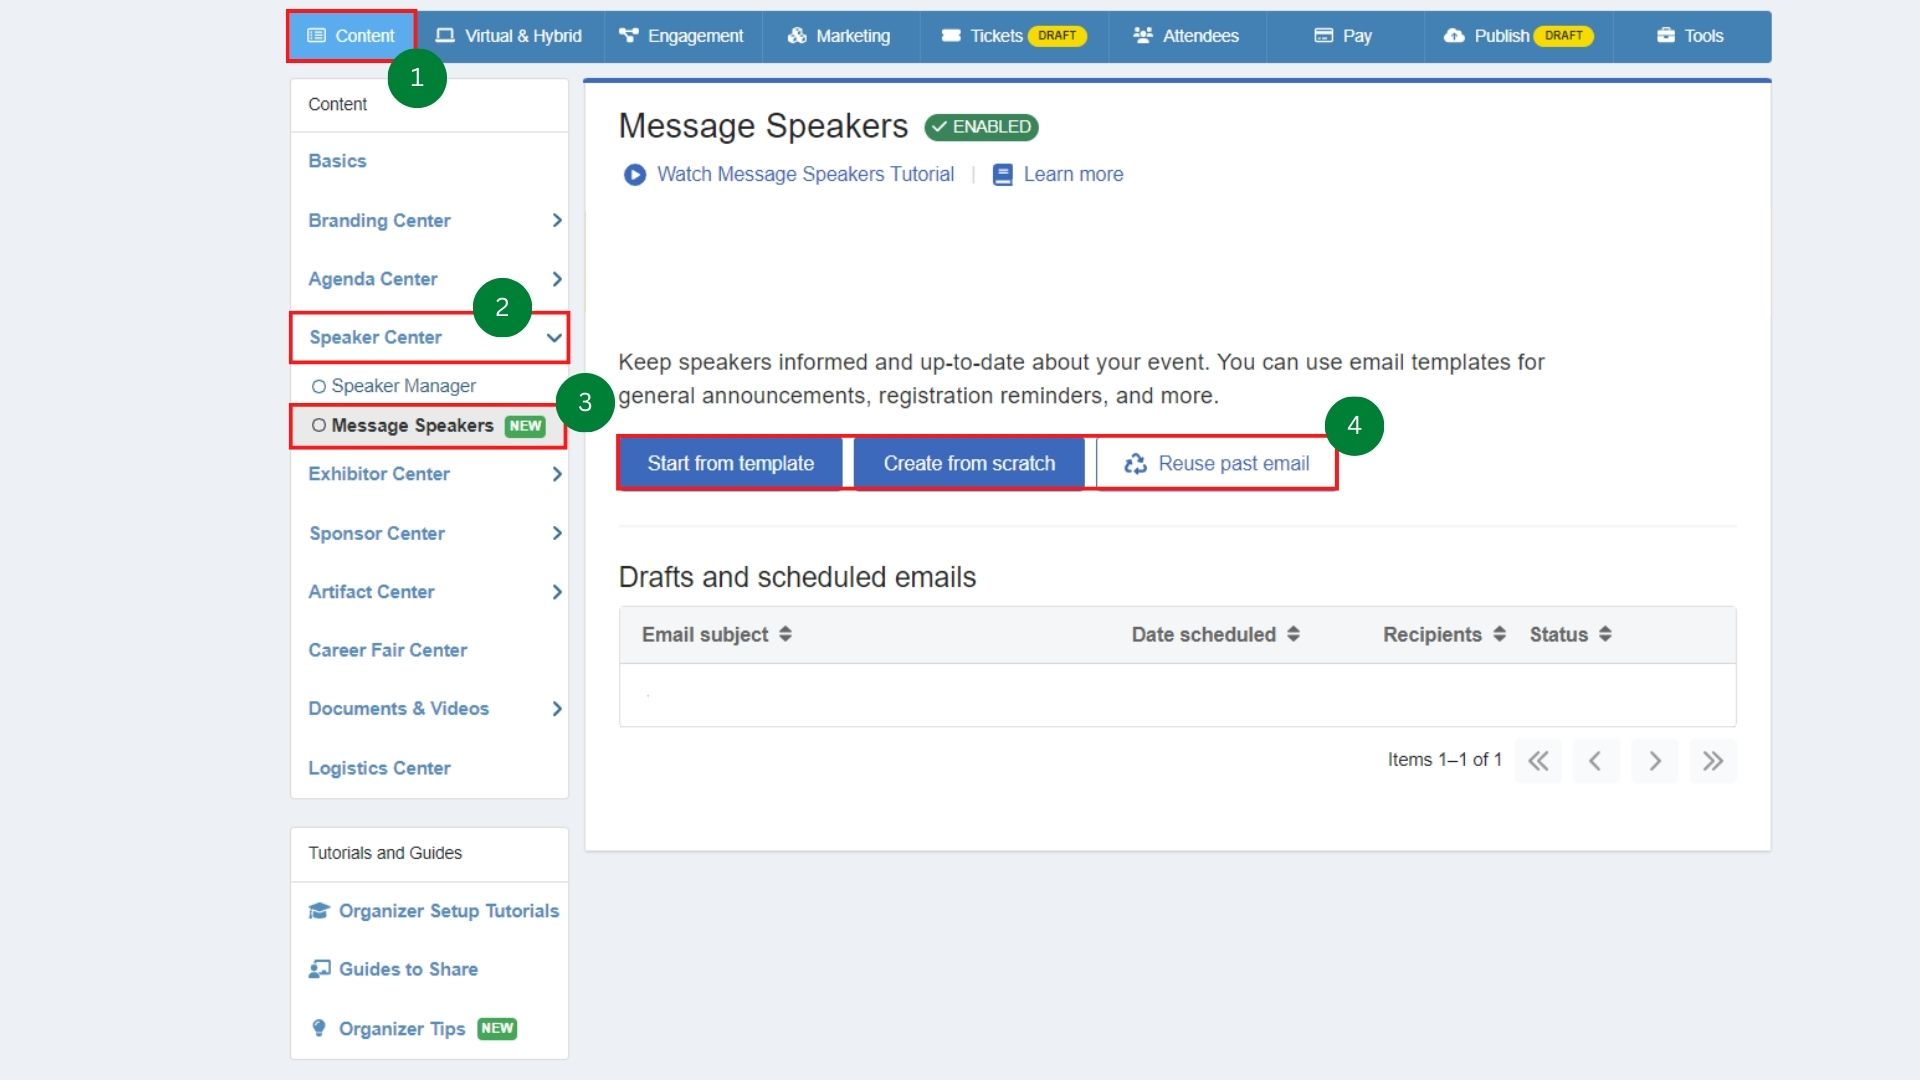Viewport: 1920px width, 1080px height.
Task: Select the Speaker Manager radio button
Action: pyautogui.click(x=318, y=386)
